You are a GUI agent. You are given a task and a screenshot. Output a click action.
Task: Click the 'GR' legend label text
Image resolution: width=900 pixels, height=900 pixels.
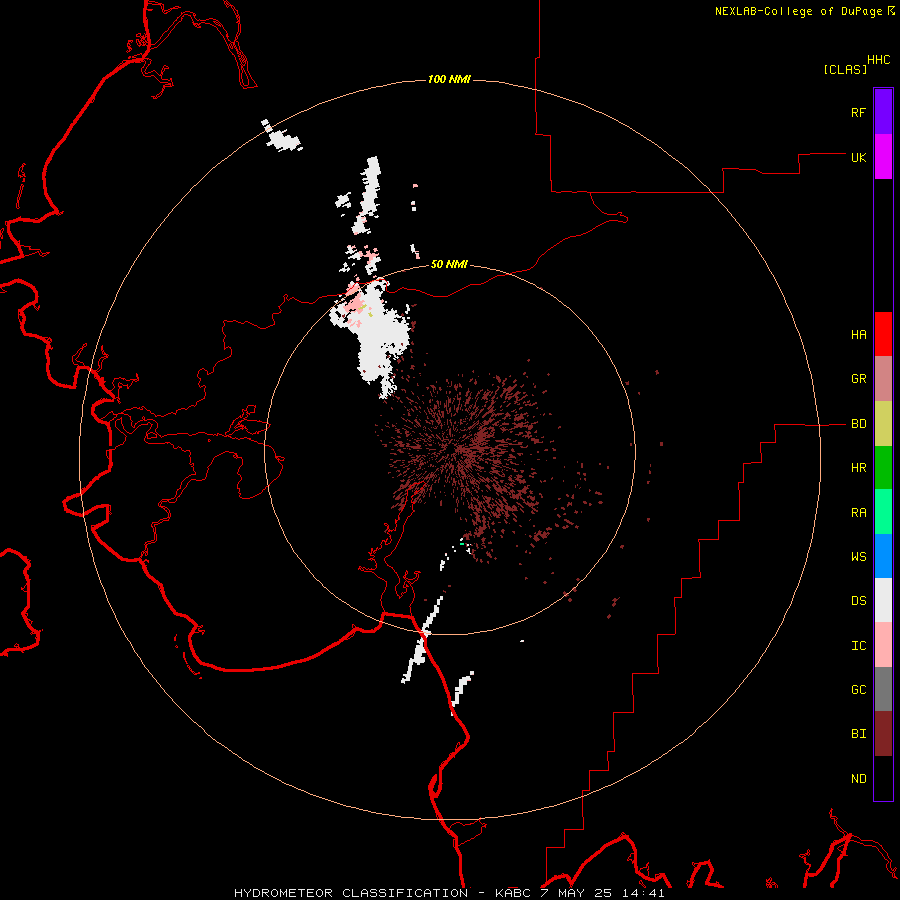pyautogui.click(x=858, y=379)
